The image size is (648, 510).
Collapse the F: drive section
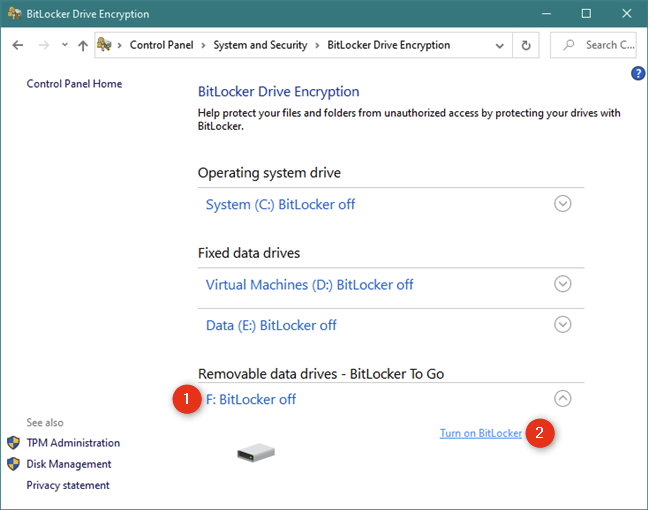(562, 398)
